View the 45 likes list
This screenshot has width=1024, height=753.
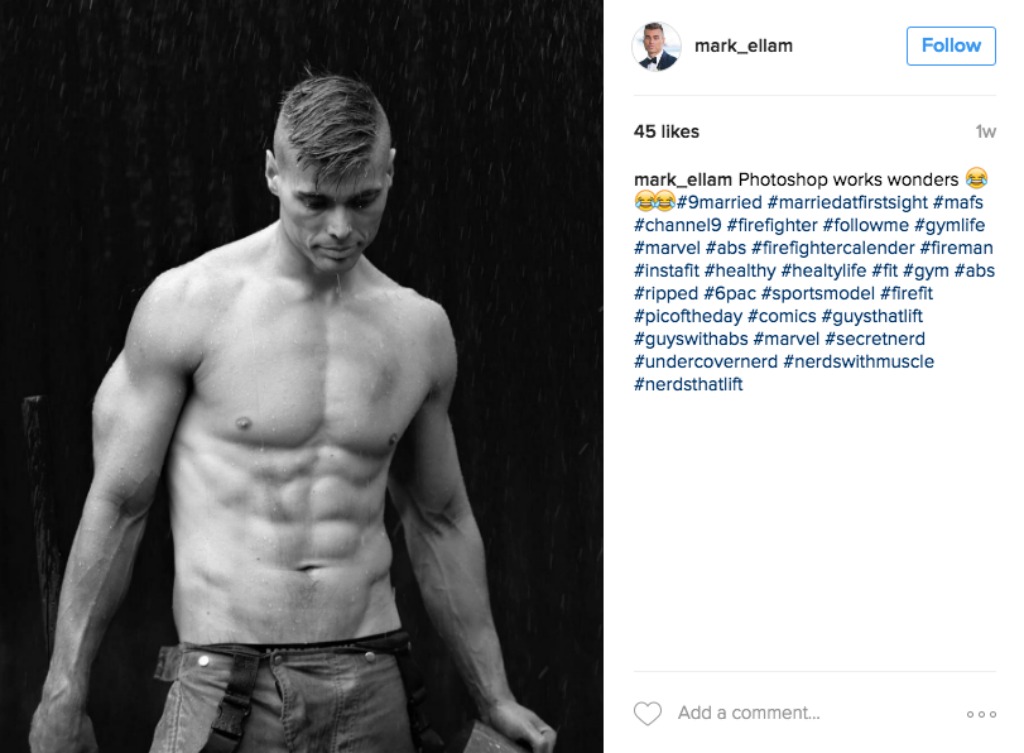click(x=666, y=131)
